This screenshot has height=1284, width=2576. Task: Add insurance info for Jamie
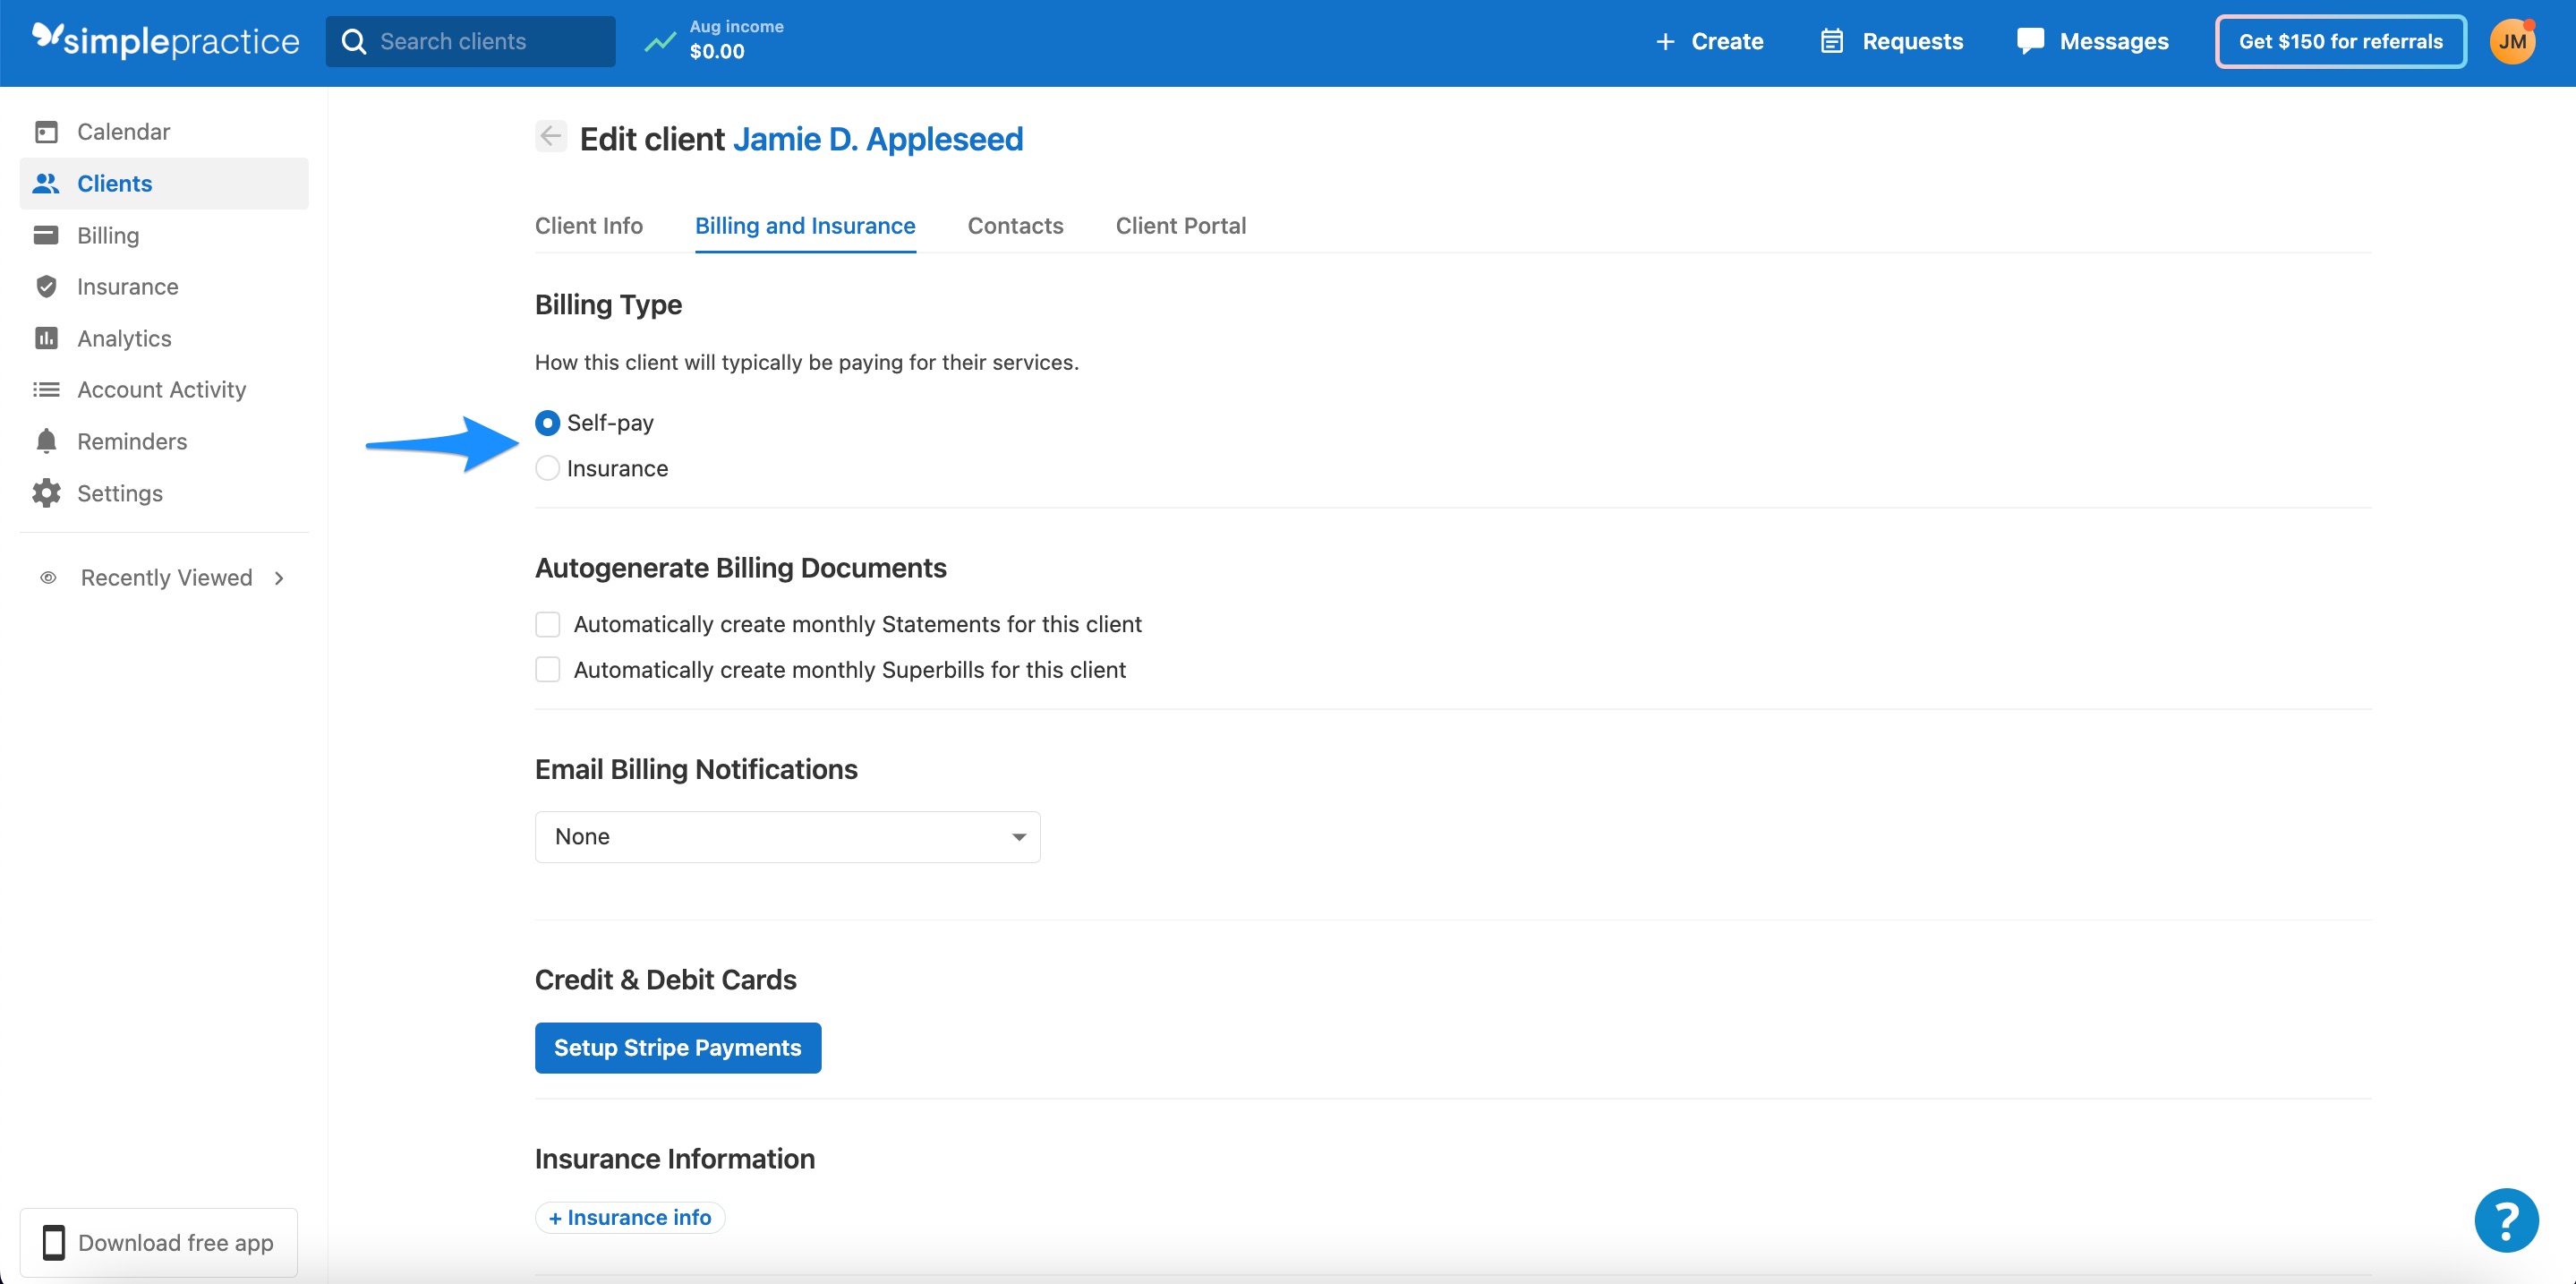tap(629, 1217)
